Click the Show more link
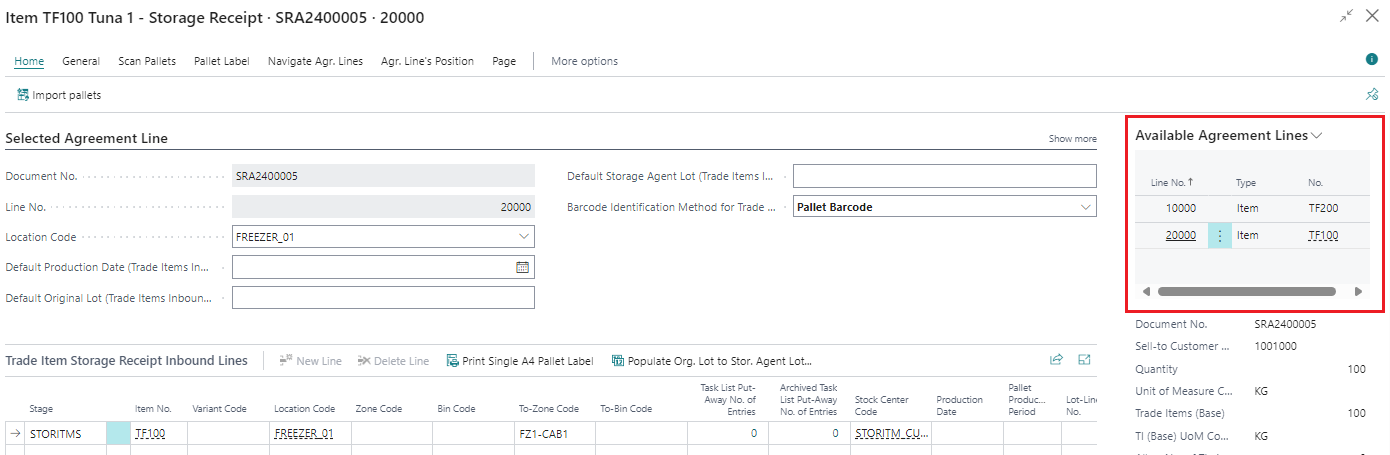1390x455 pixels. pos(1072,139)
